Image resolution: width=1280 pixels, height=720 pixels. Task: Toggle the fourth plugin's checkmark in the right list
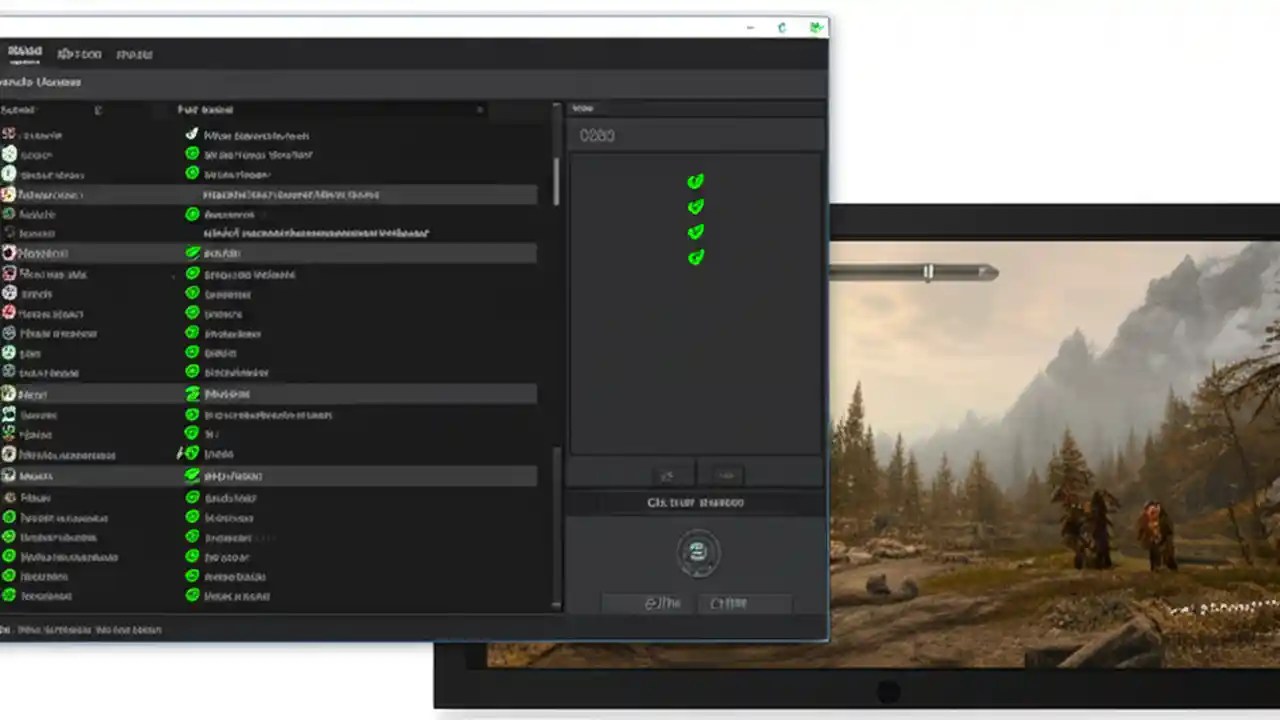(695, 257)
